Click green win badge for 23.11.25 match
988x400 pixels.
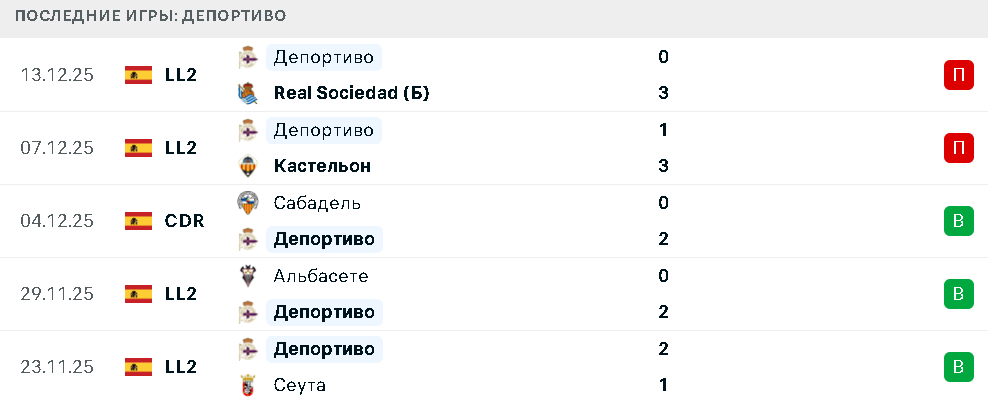tap(958, 367)
